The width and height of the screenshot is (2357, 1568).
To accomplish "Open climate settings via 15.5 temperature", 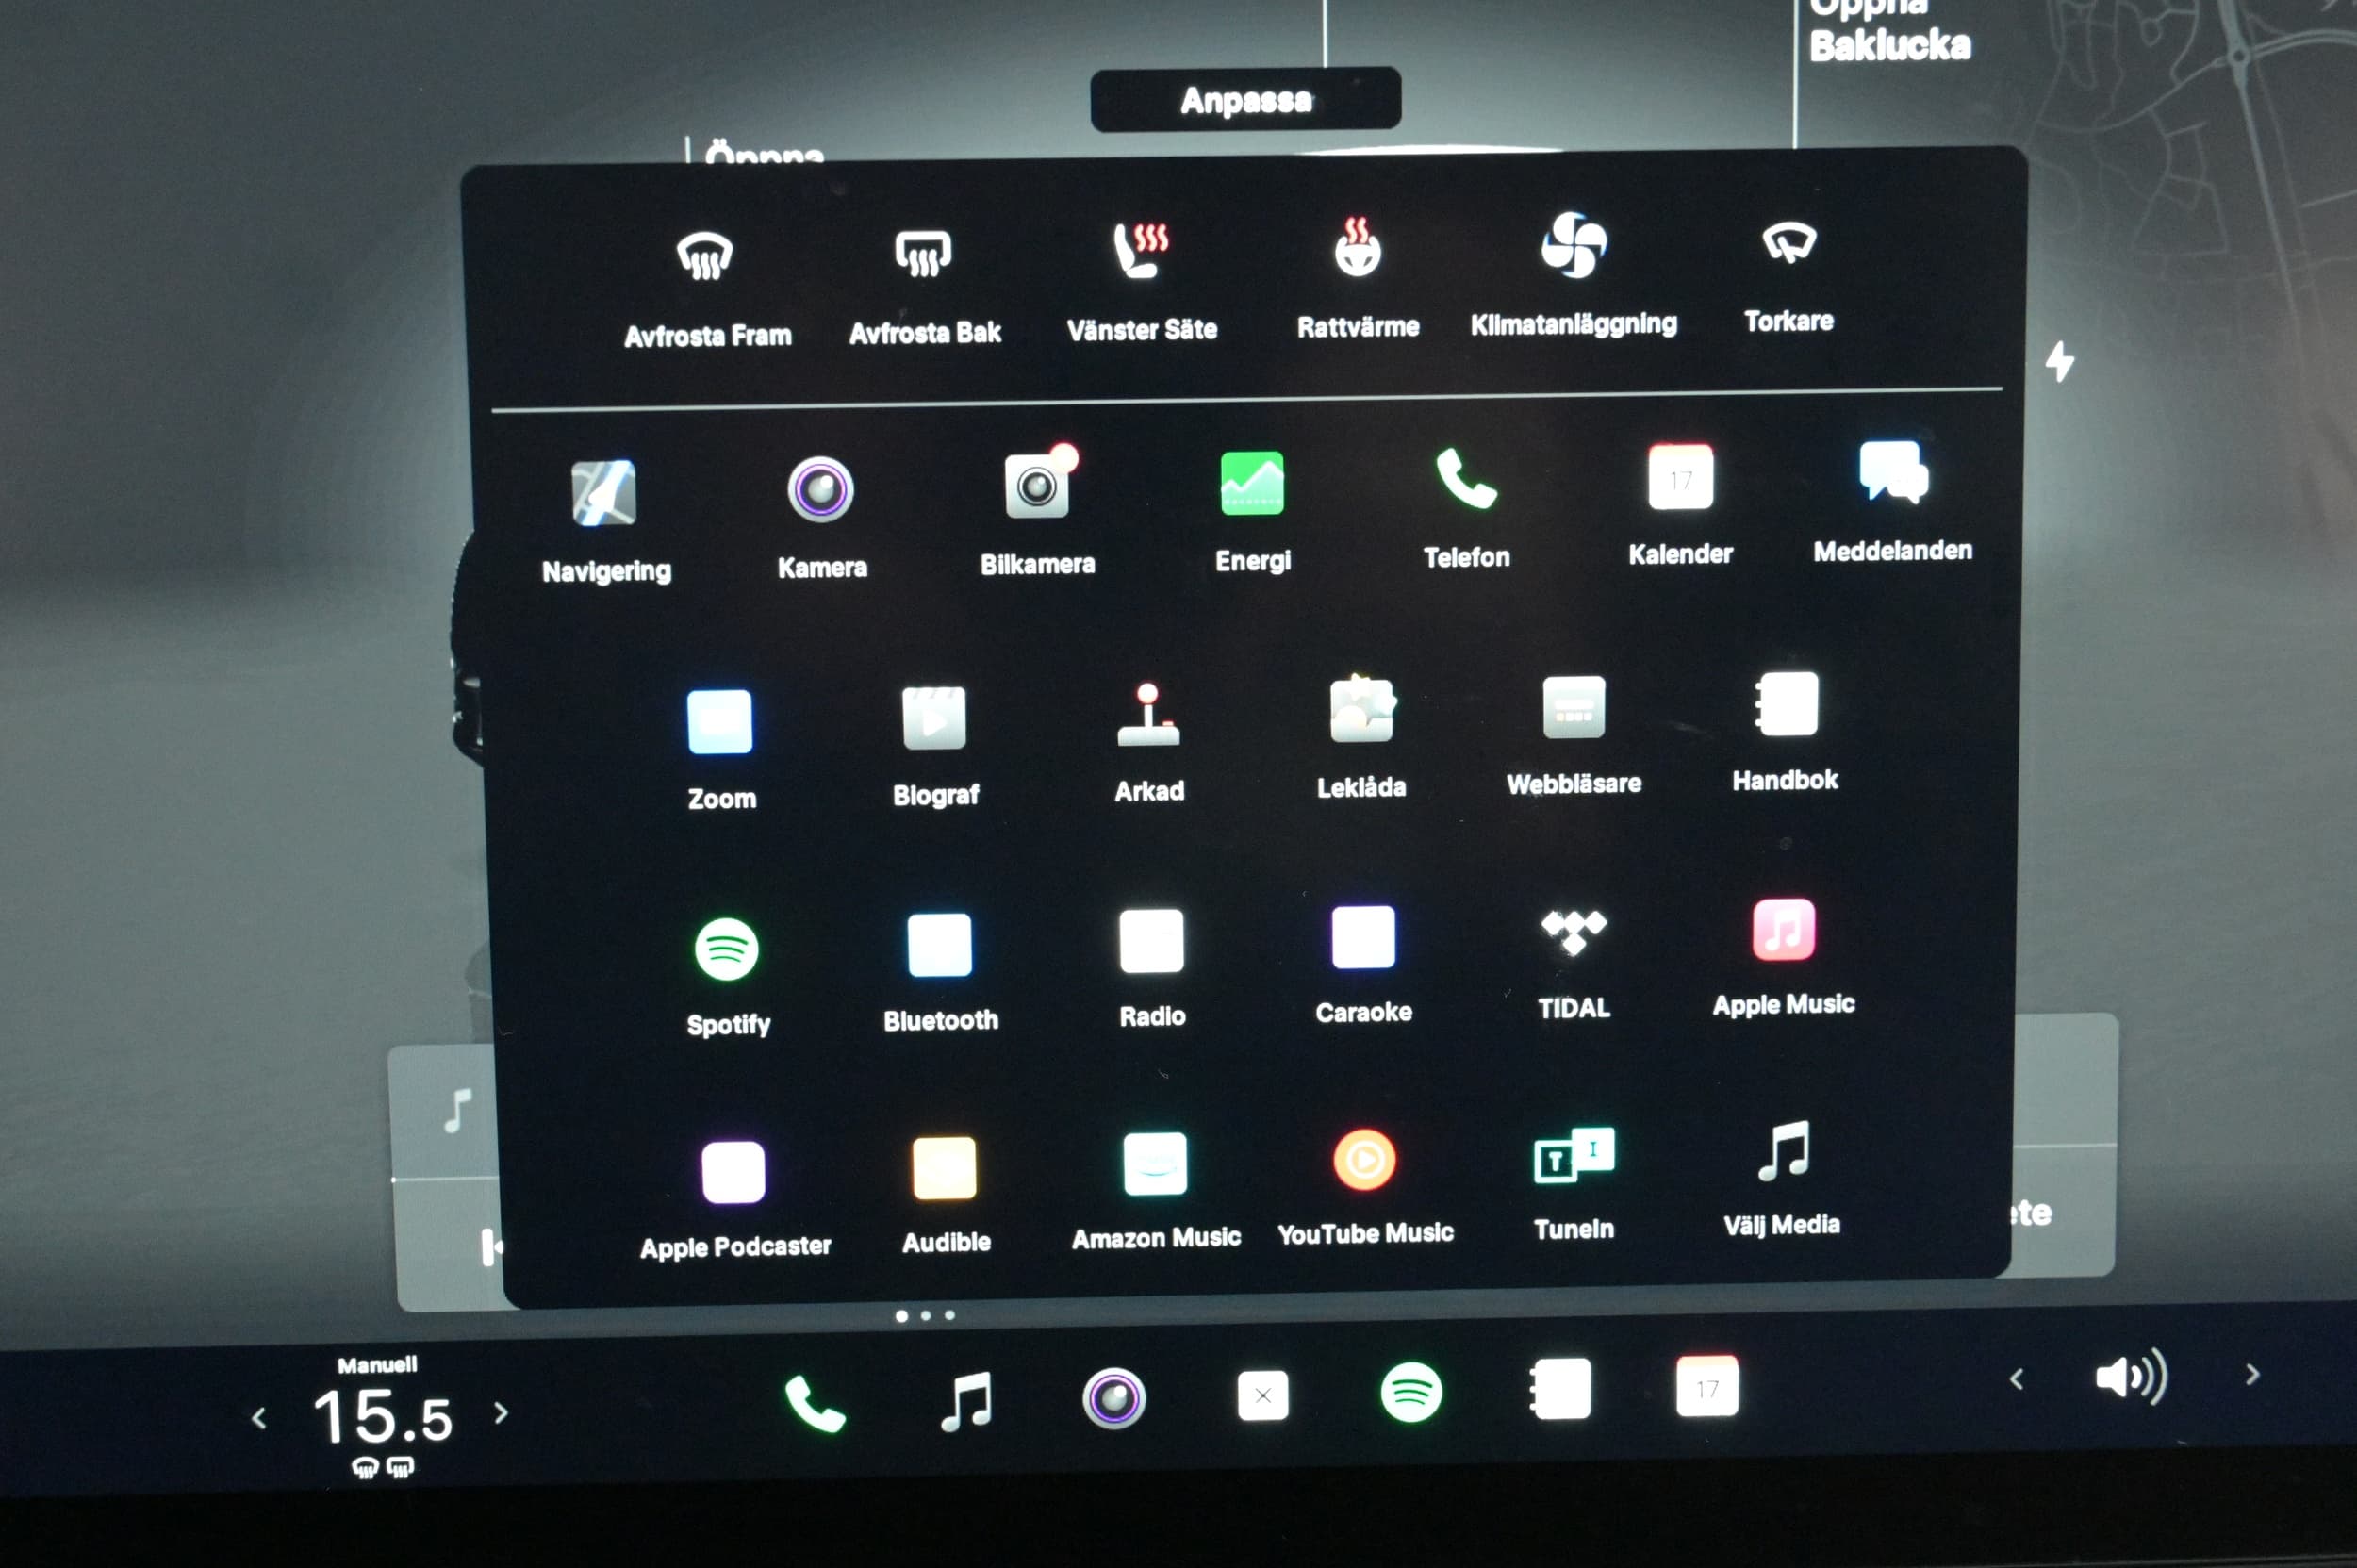I will pos(383,1417).
